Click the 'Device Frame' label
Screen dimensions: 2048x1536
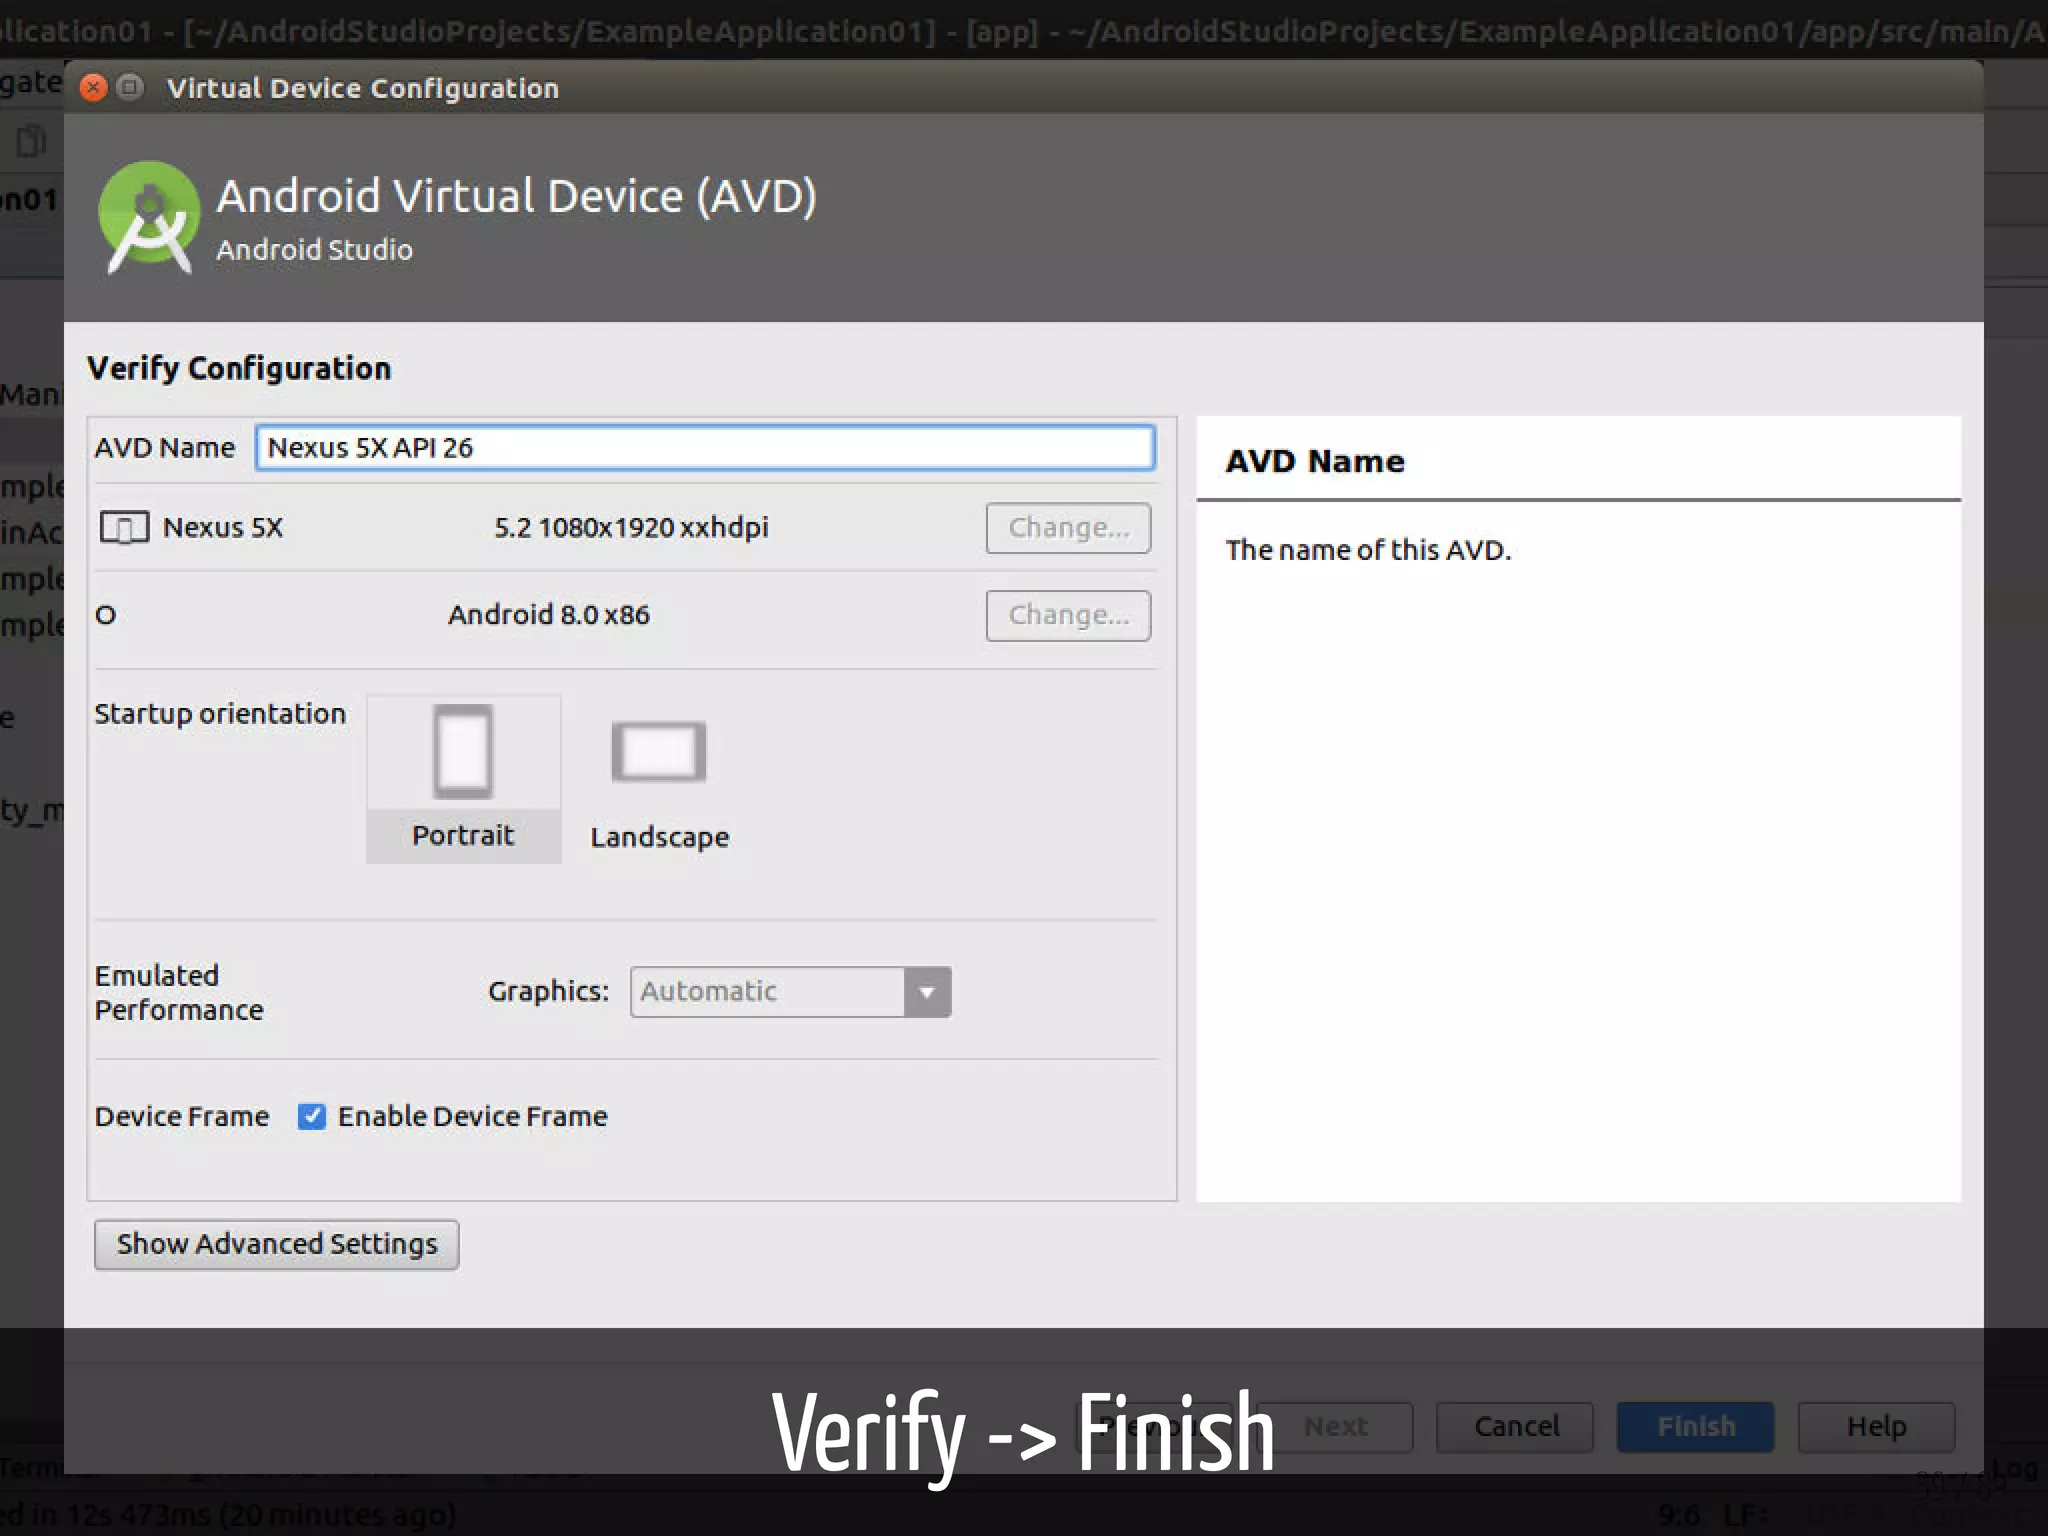point(182,1116)
